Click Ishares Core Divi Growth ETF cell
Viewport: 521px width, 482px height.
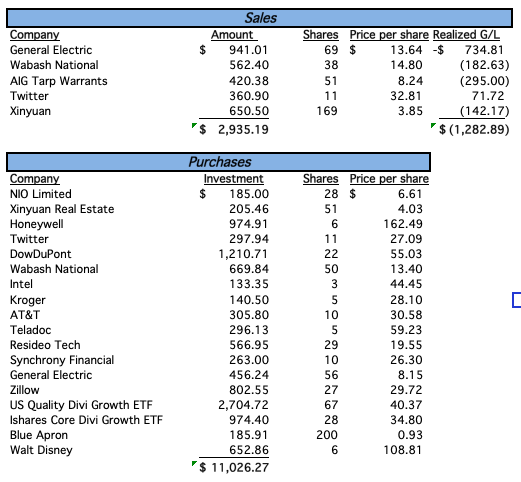[x=86, y=420]
